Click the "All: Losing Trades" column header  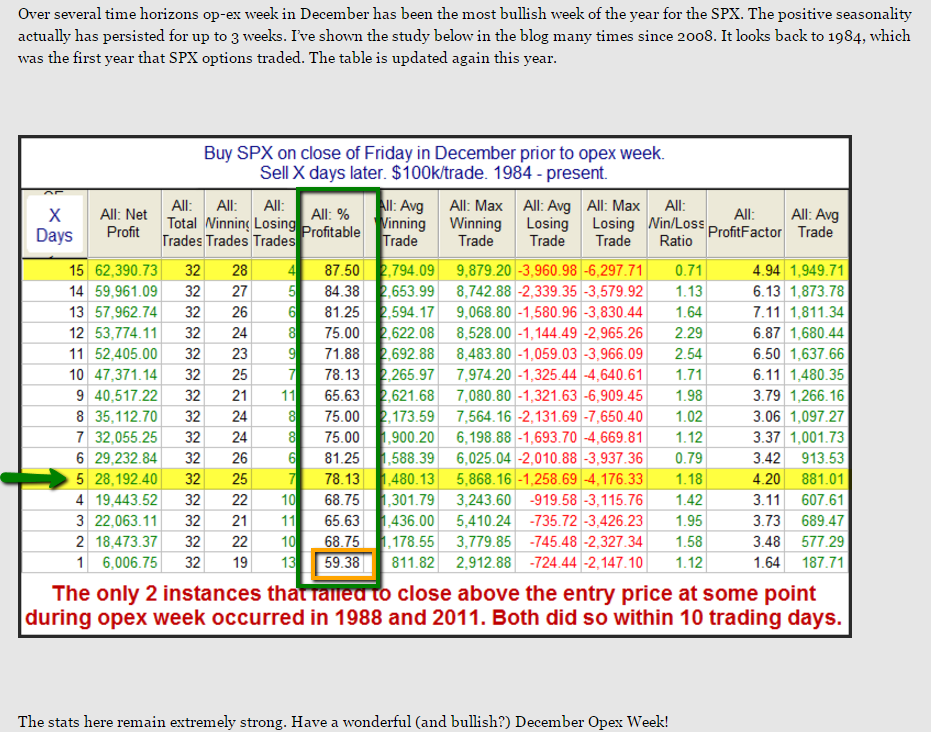click(x=274, y=223)
